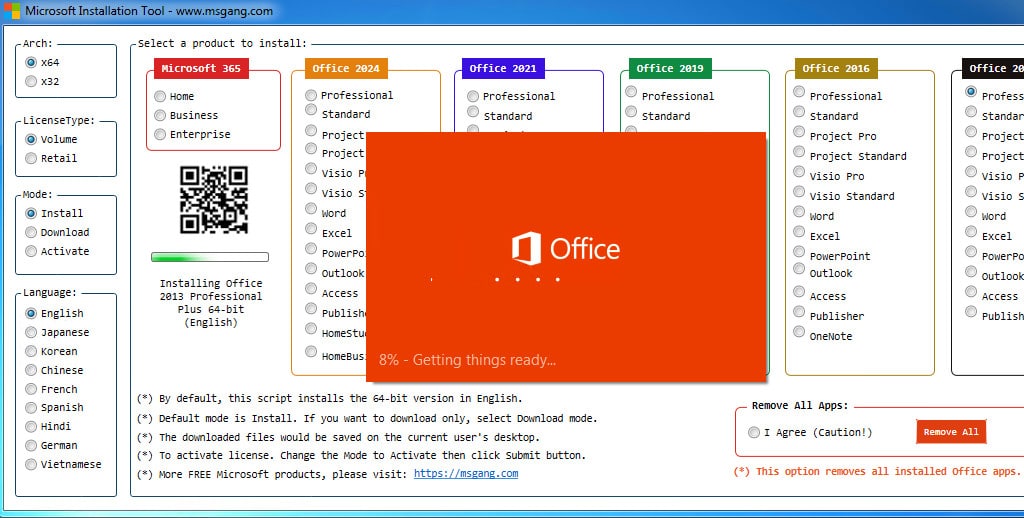Screen dimensions: 1024x518
Task: Click the Office logo on the splash screen
Action: coord(566,248)
